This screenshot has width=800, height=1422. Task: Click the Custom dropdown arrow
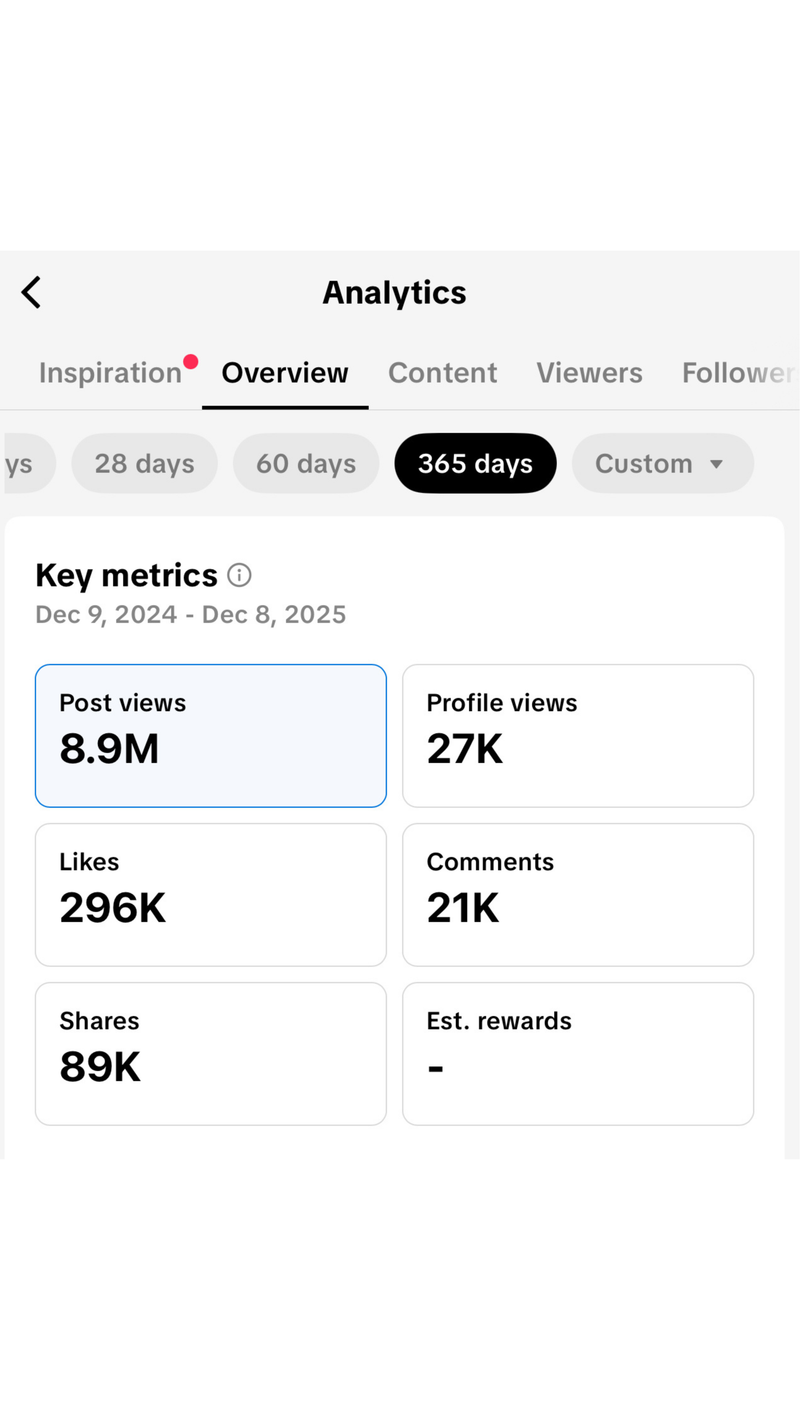click(x=716, y=464)
